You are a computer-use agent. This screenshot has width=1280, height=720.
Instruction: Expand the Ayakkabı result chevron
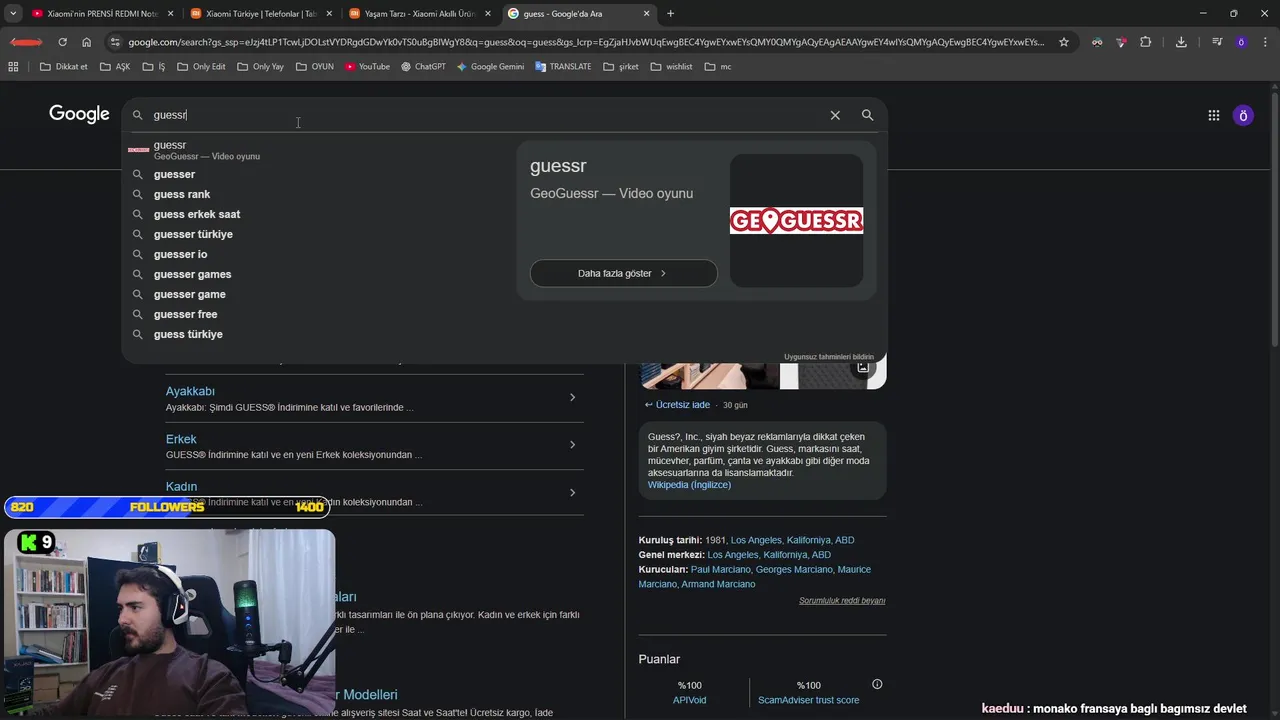pos(572,397)
